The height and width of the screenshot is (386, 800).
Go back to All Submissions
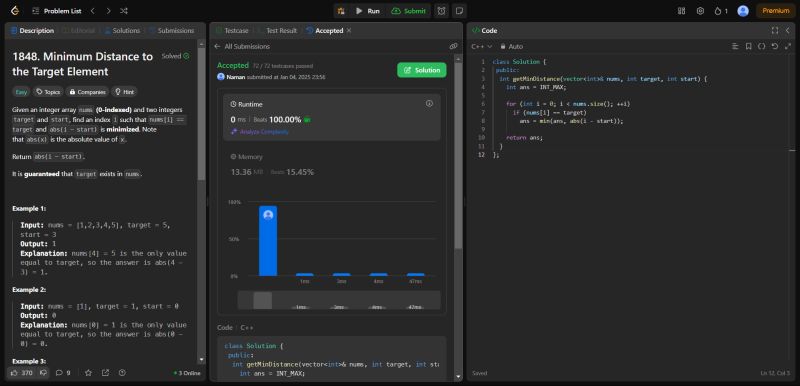click(x=242, y=46)
